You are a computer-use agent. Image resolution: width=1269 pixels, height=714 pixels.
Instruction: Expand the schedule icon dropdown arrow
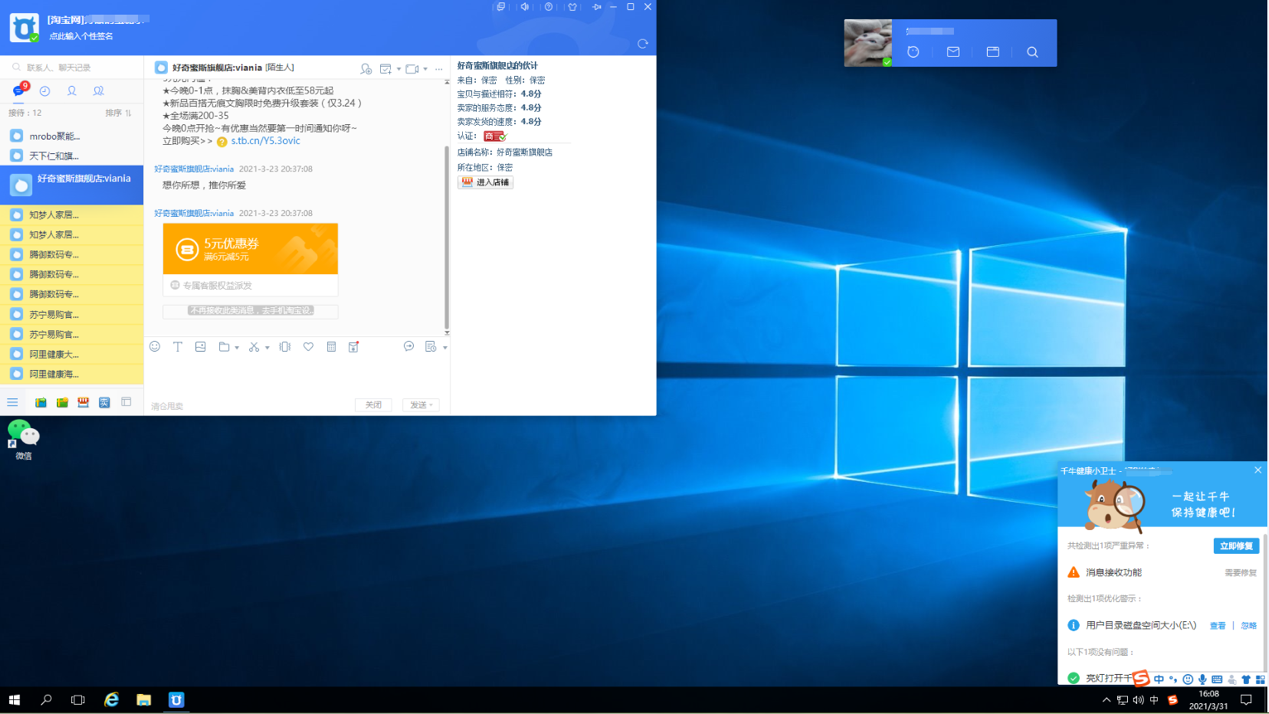point(398,70)
